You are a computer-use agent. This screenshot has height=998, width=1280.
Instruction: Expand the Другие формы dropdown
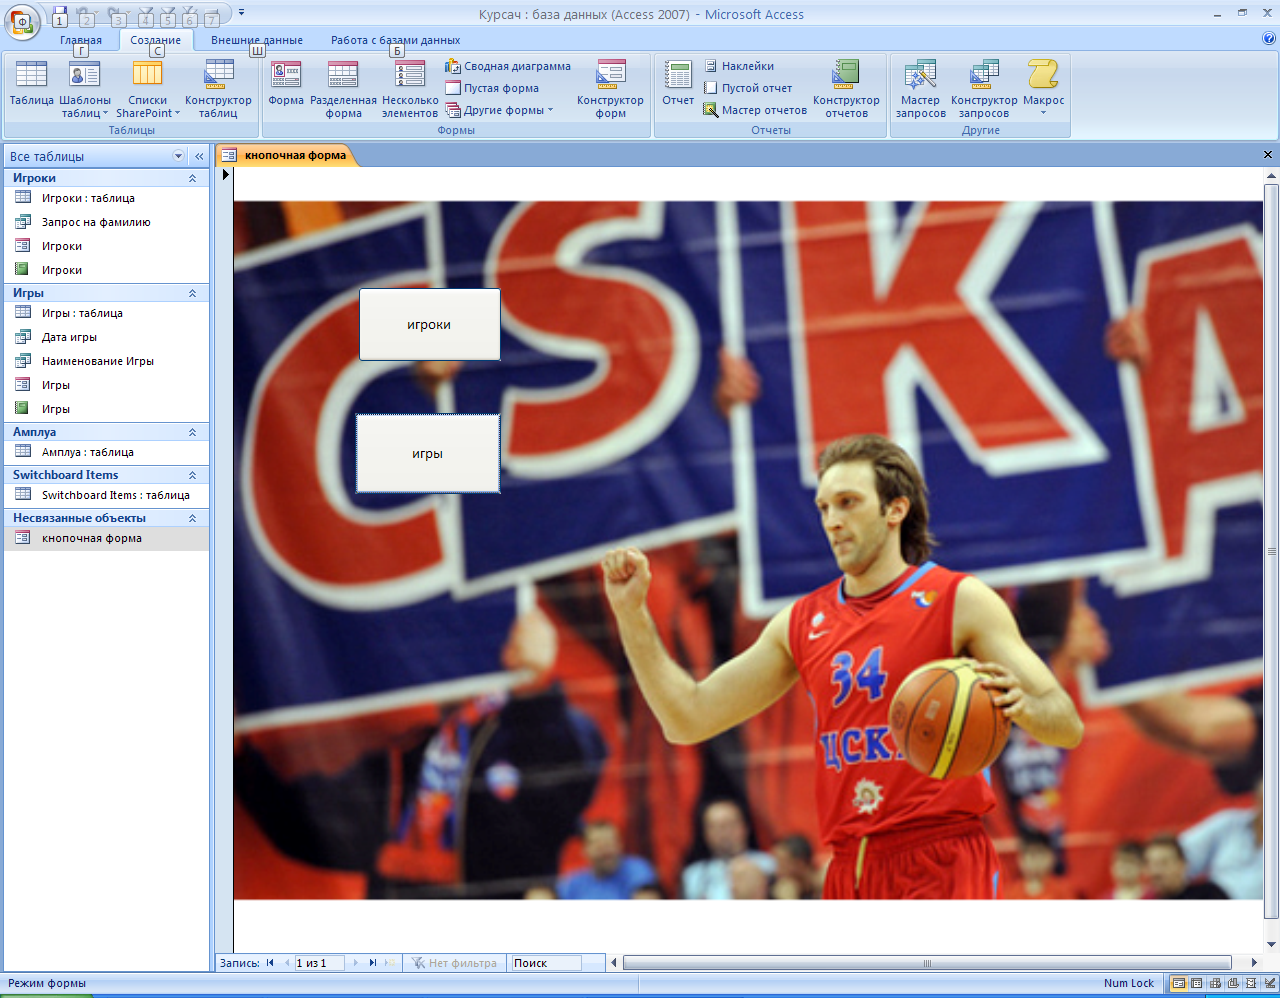(499, 110)
